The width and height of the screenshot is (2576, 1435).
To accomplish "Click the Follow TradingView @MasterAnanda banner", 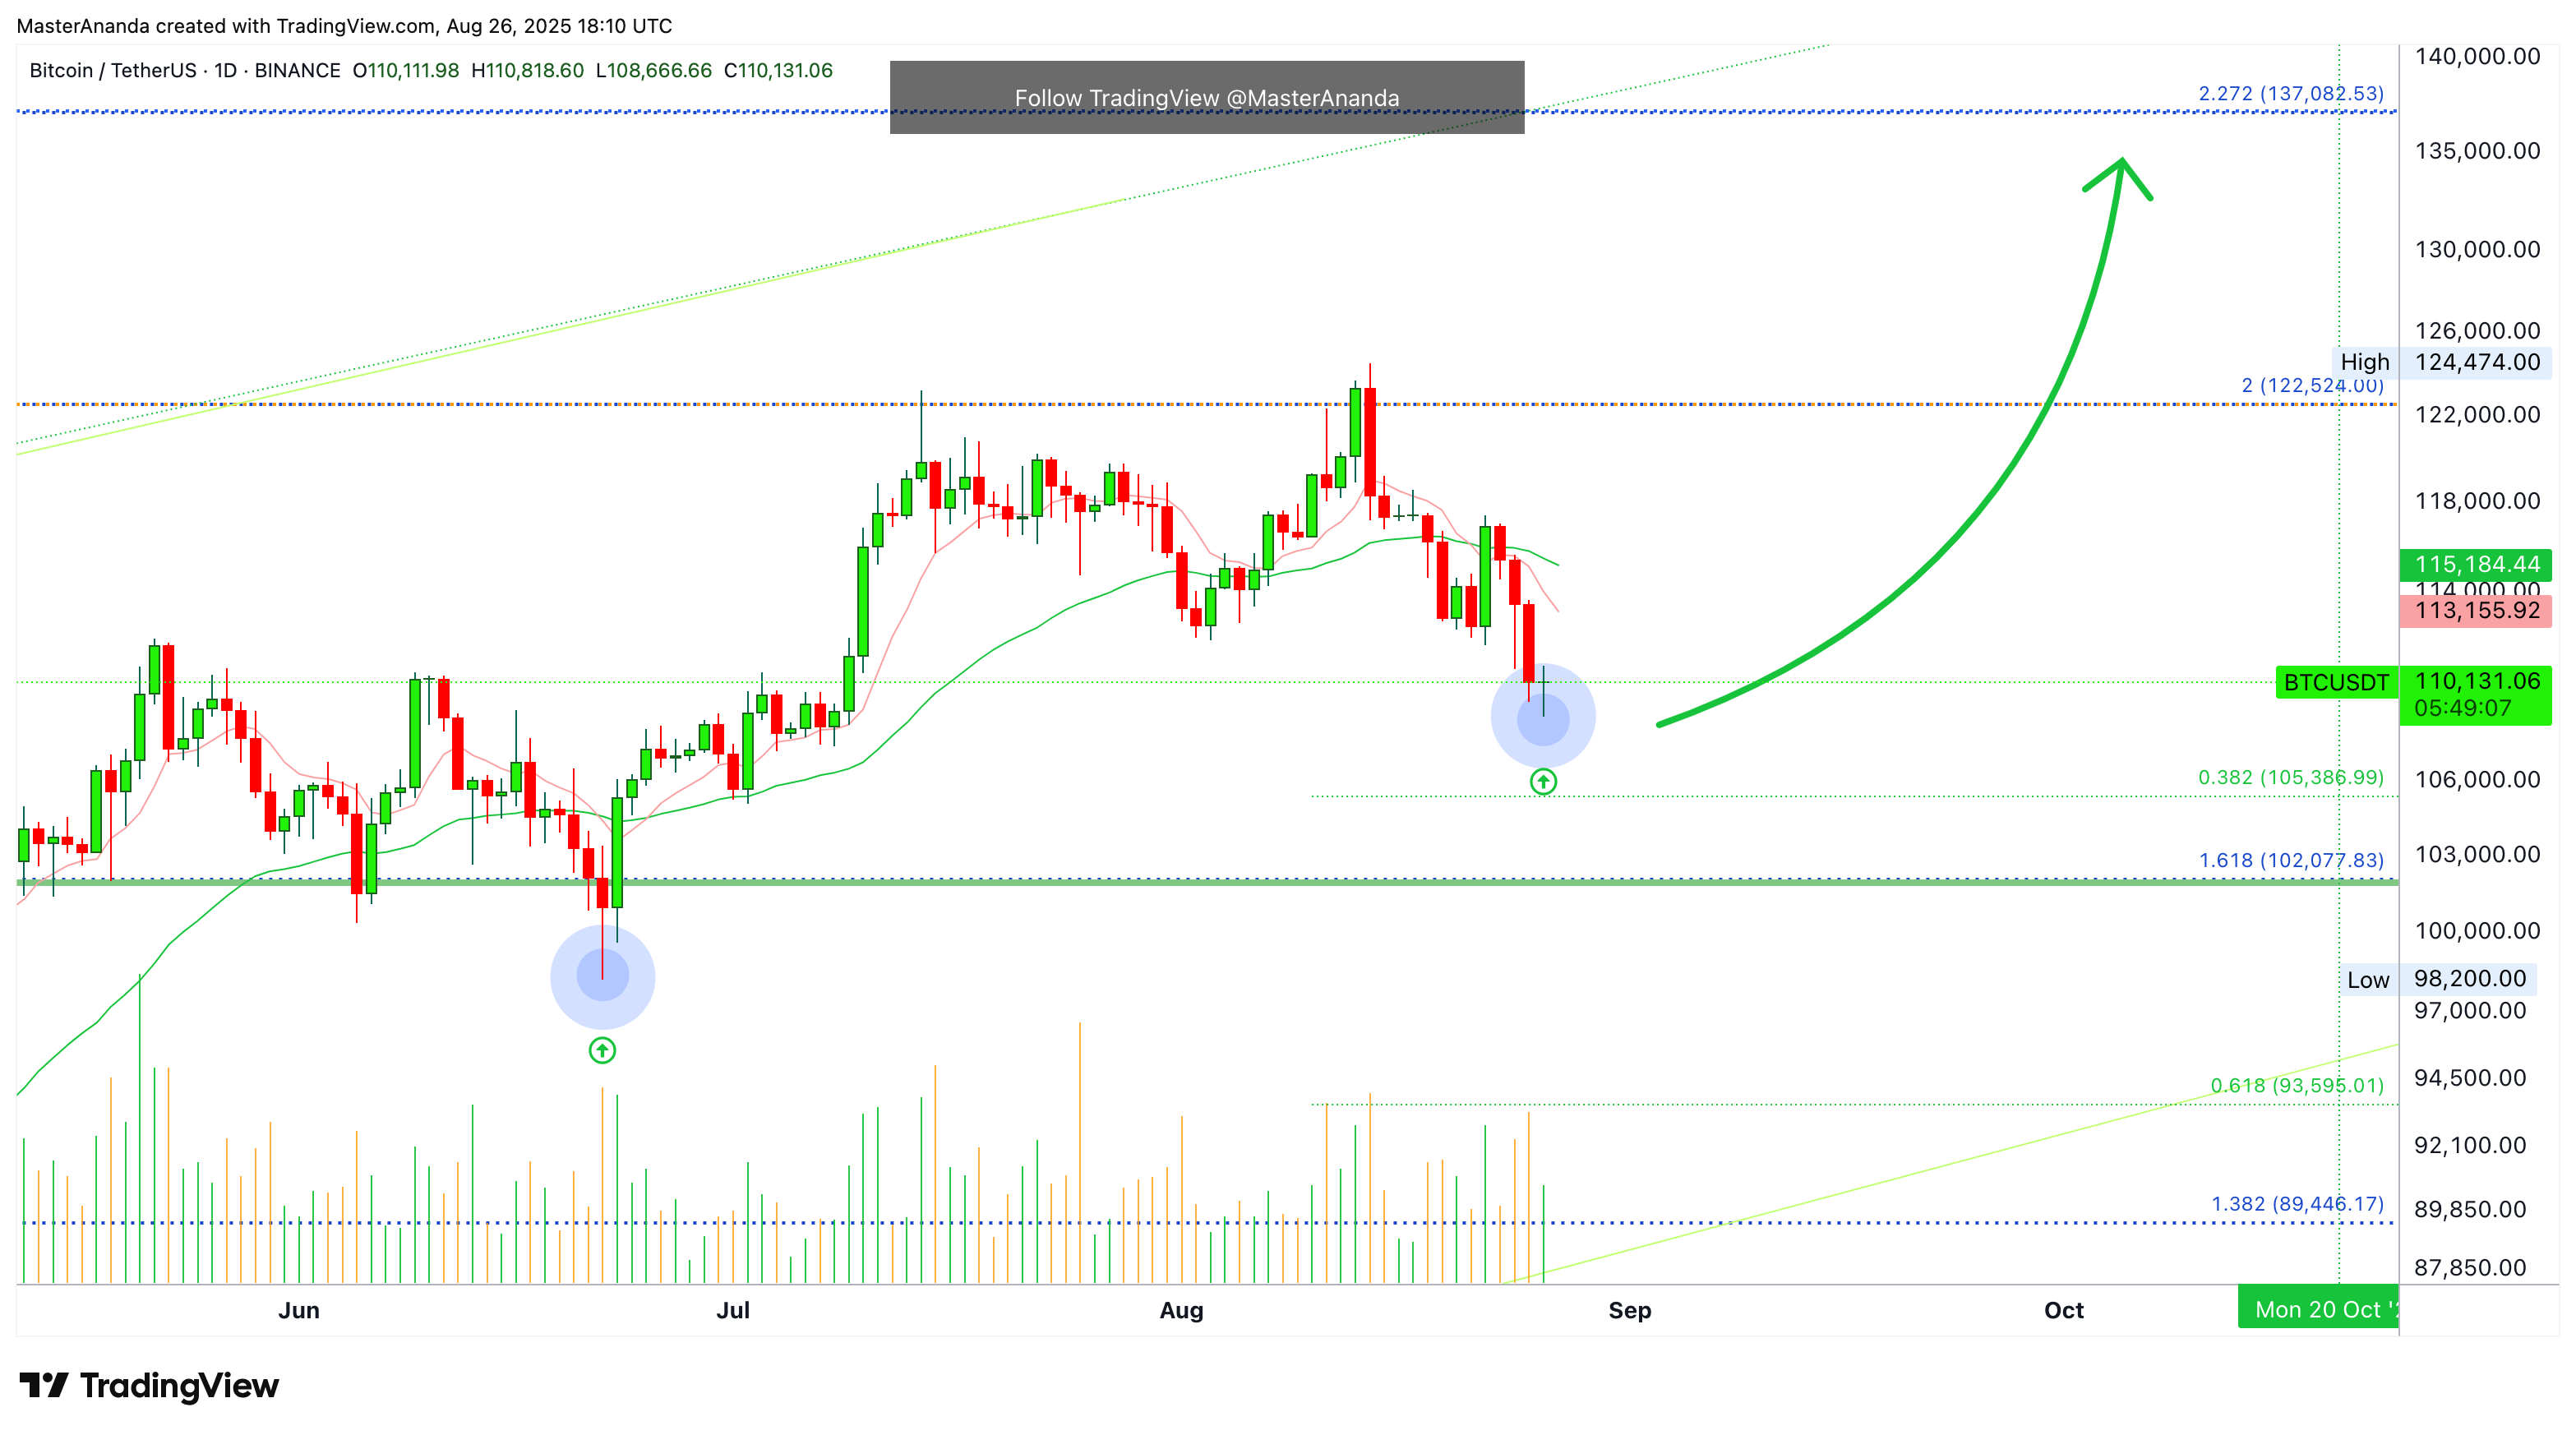I will tap(1207, 97).
